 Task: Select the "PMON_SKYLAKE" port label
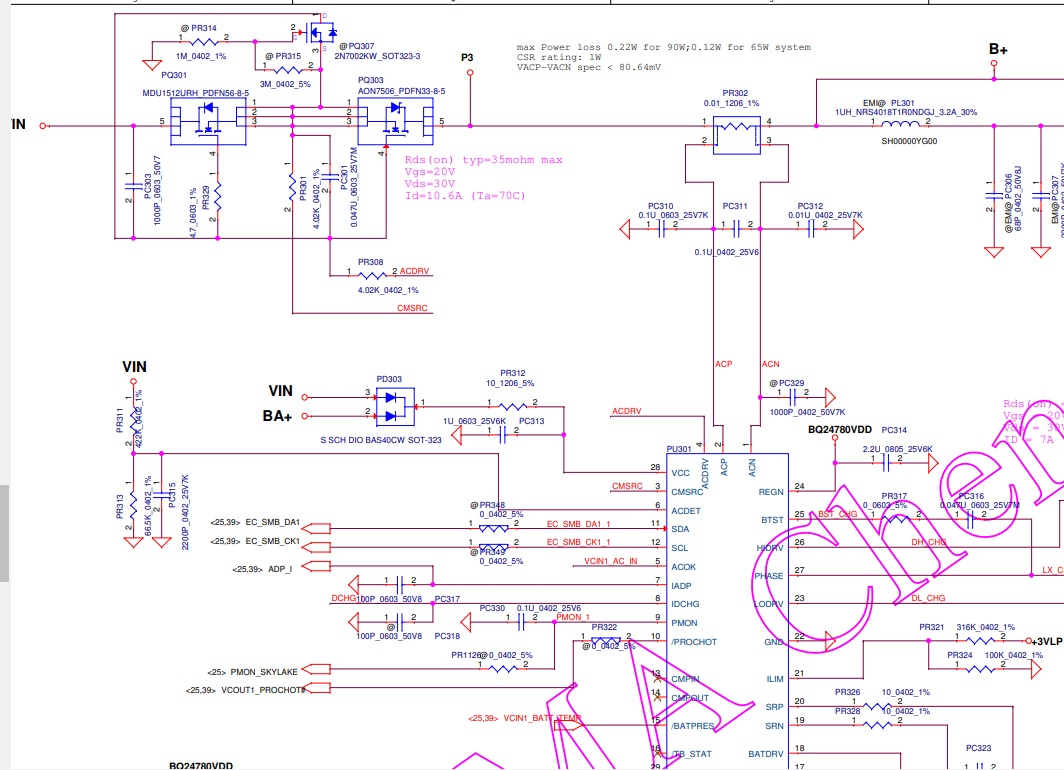coord(264,672)
